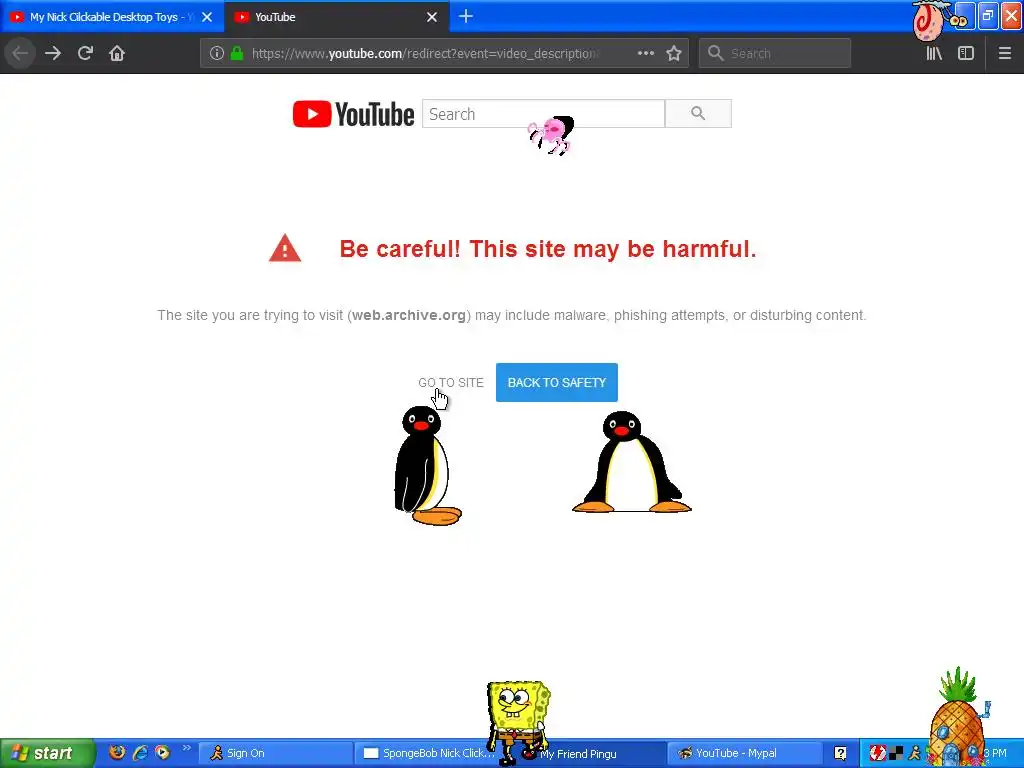
Task: Go to the browser home page
Action: click(117, 53)
